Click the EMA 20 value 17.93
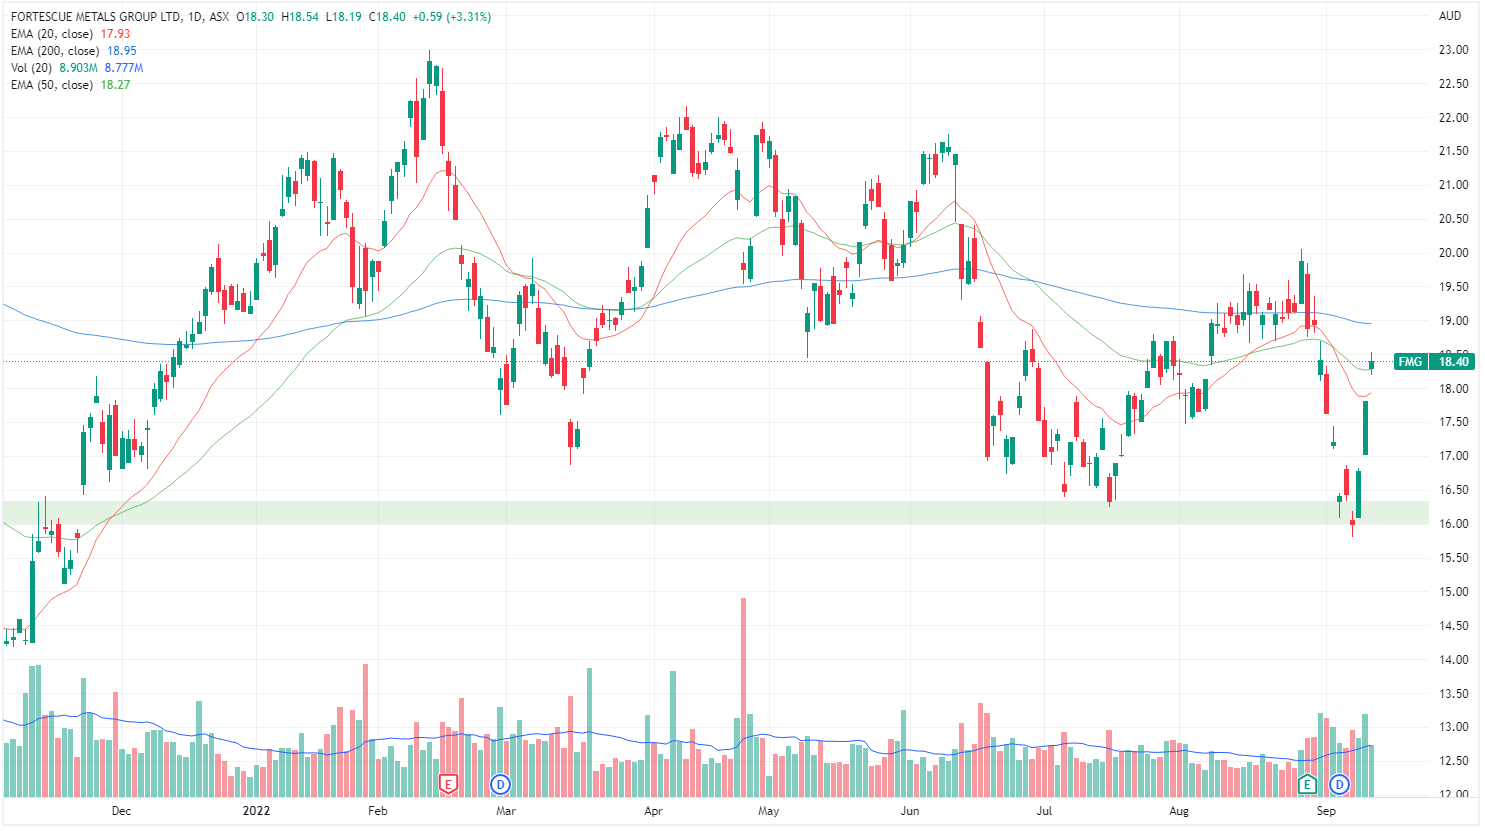 click(x=115, y=34)
